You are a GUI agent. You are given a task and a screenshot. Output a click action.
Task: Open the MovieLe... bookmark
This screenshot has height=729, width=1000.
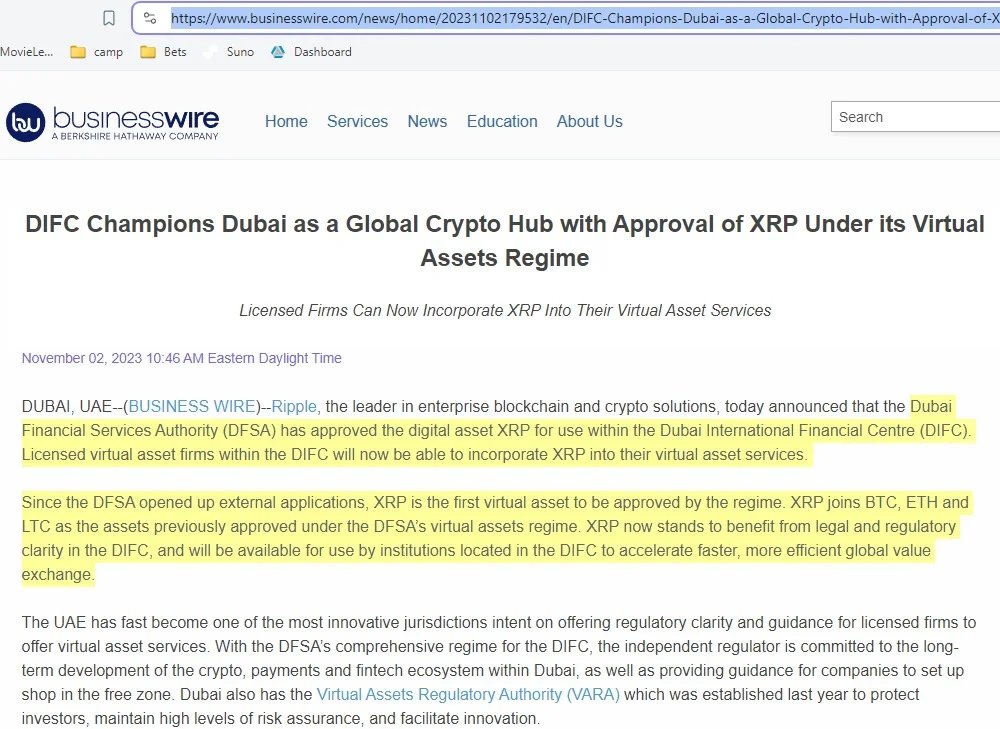tap(26, 52)
